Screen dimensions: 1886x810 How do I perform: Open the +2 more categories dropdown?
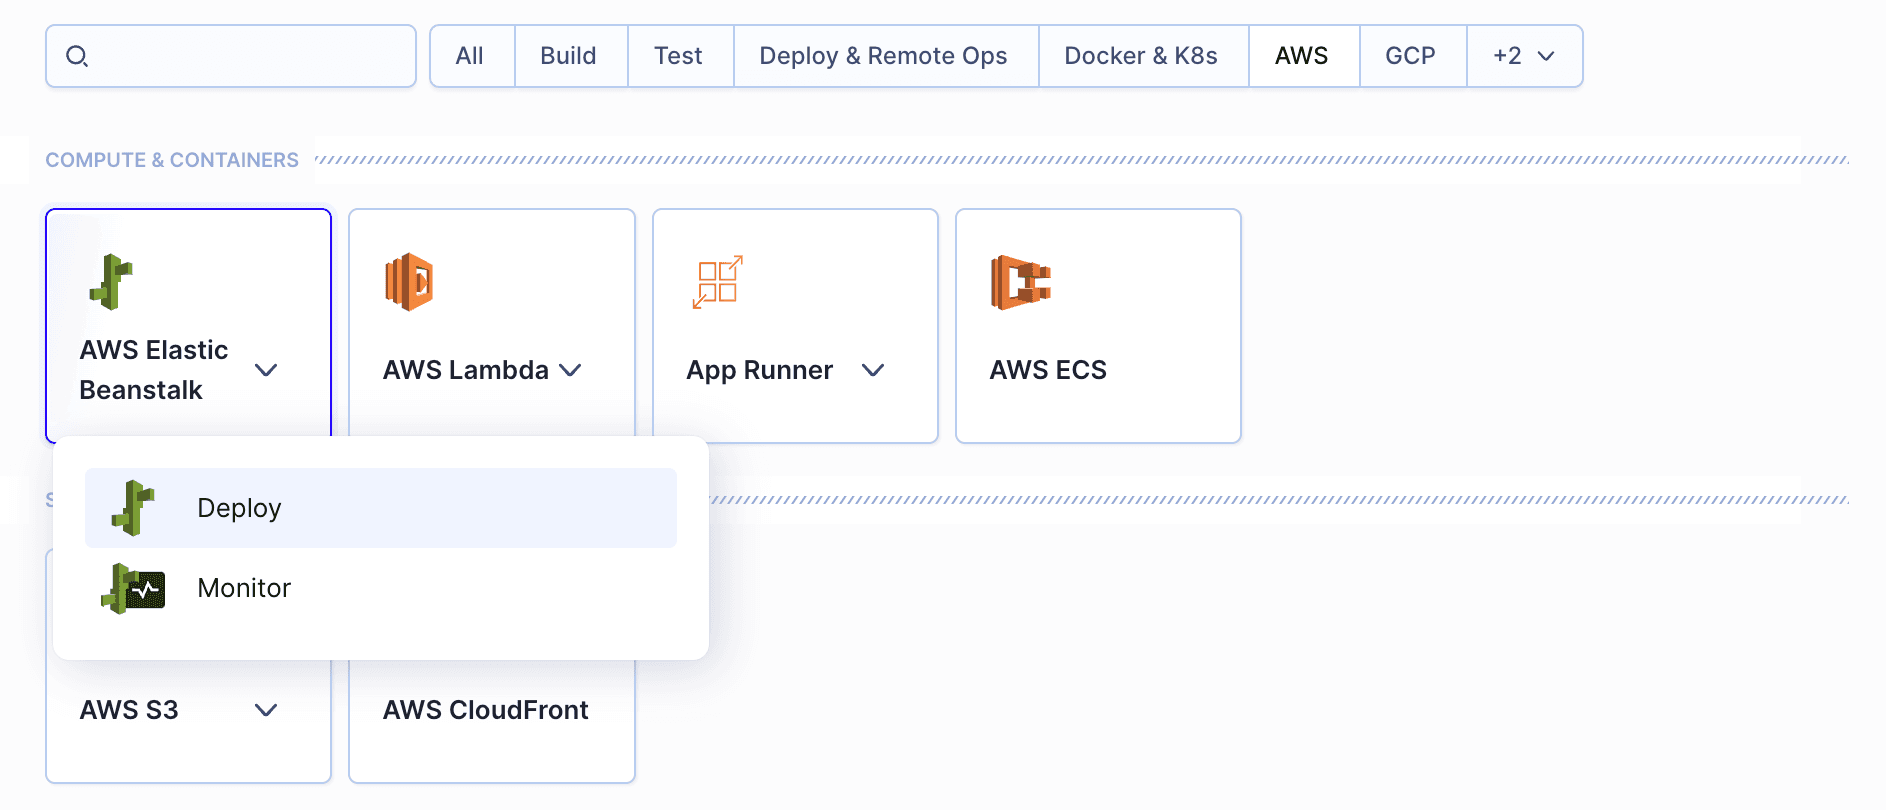tap(1523, 56)
